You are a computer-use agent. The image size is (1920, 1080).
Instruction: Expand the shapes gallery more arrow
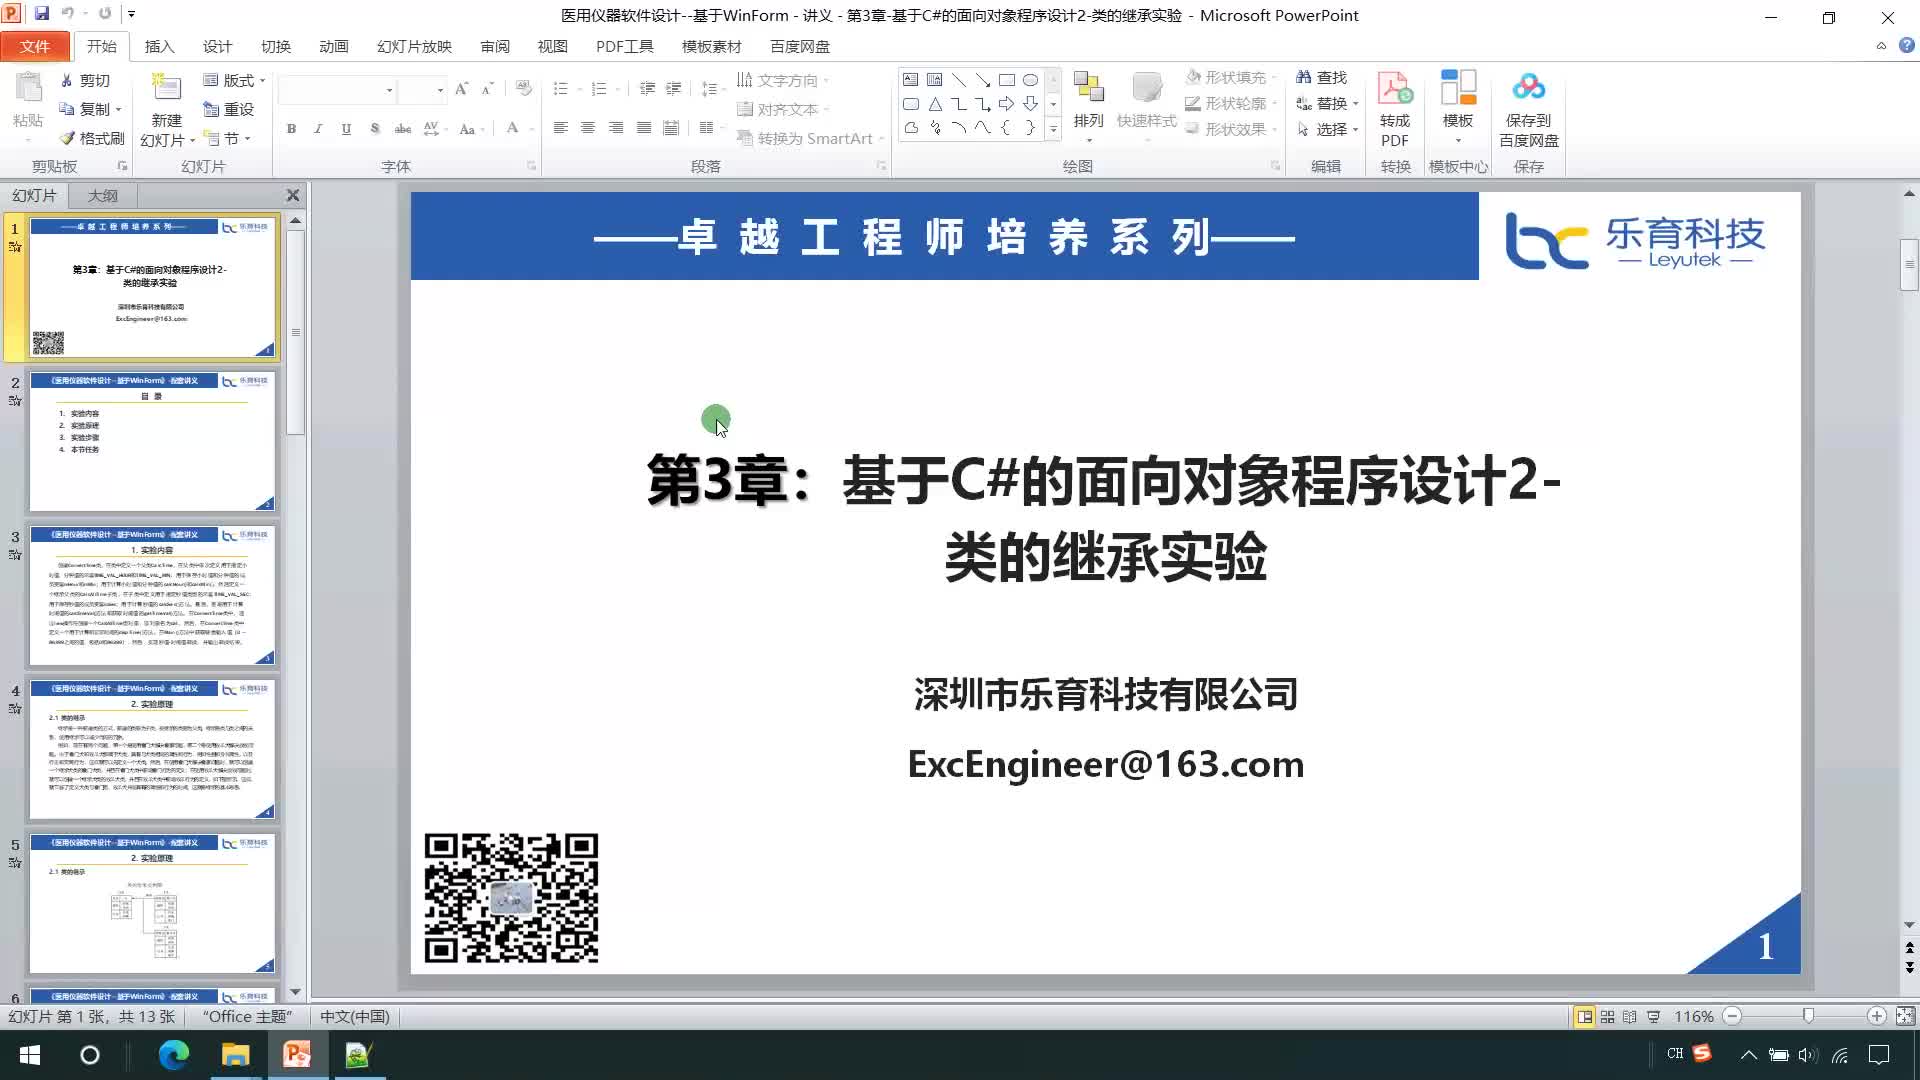[x=1053, y=129]
